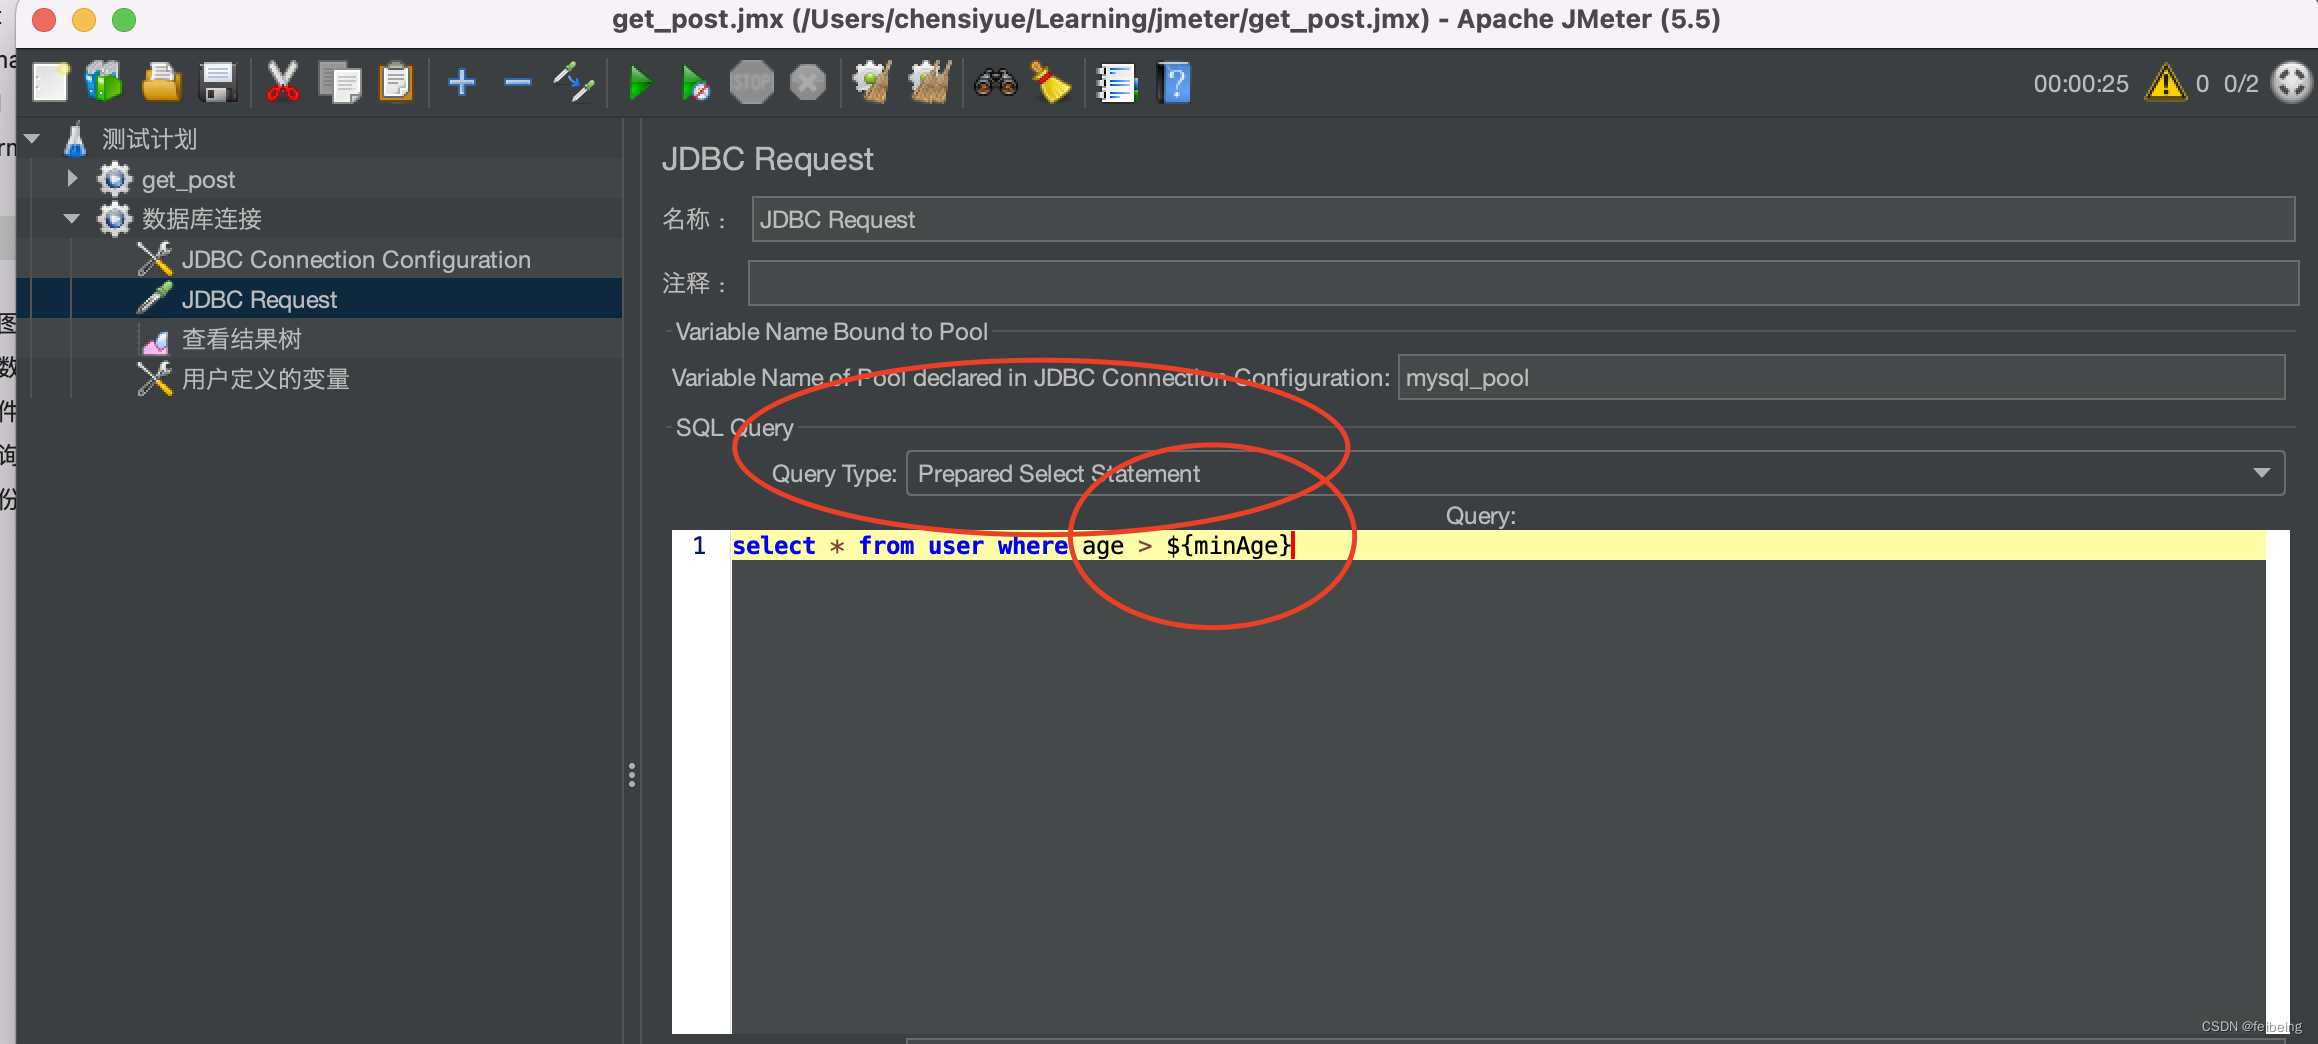Click the Cut scissors icon

pyautogui.click(x=283, y=82)
